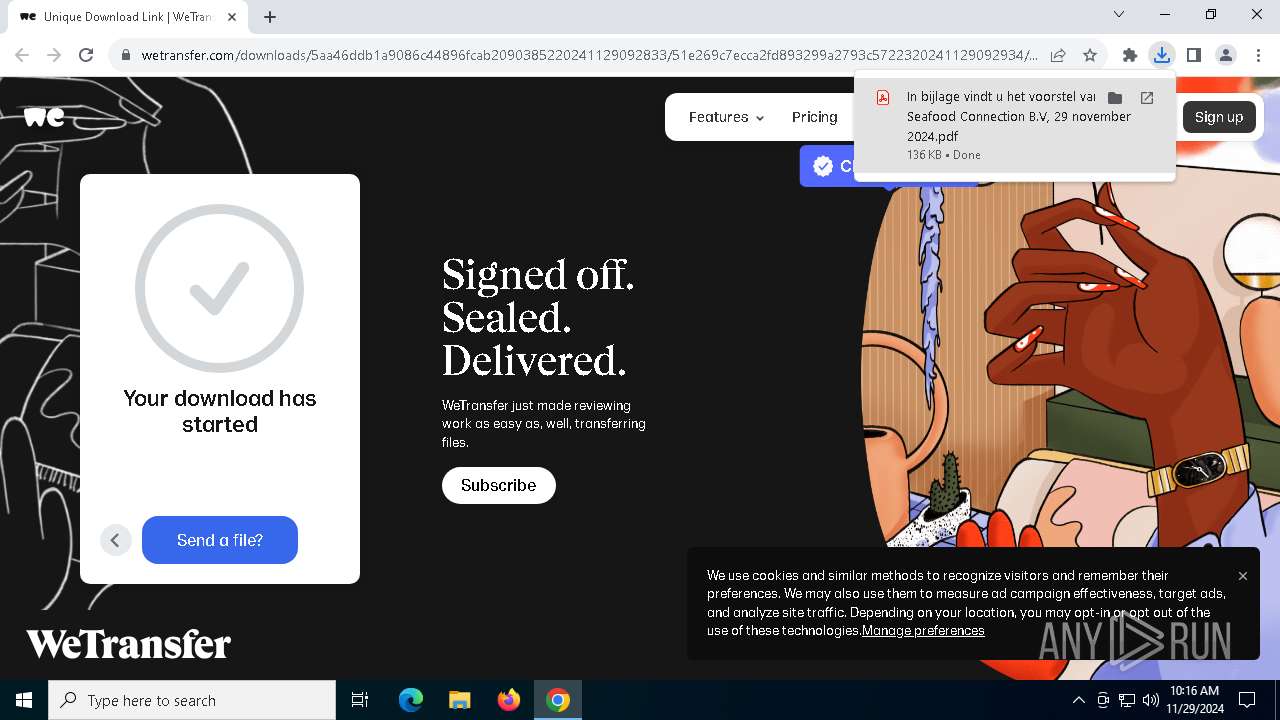Click the Sign up button
The height and width of the screenshot is (720, 1280).
tap(1219, 117)
